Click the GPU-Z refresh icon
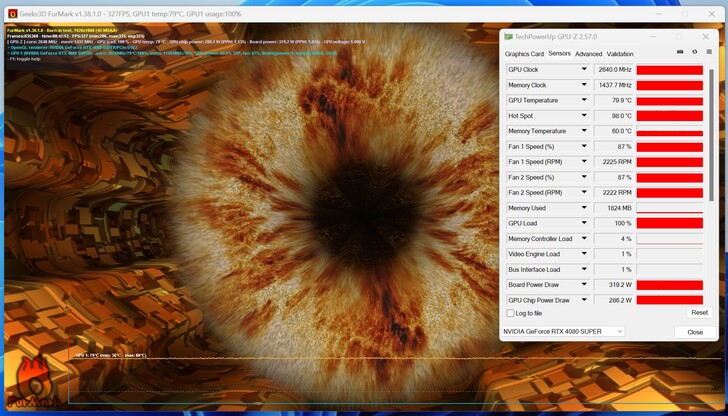Viewport: 728px width, 416px height. (x=694, y=52)
